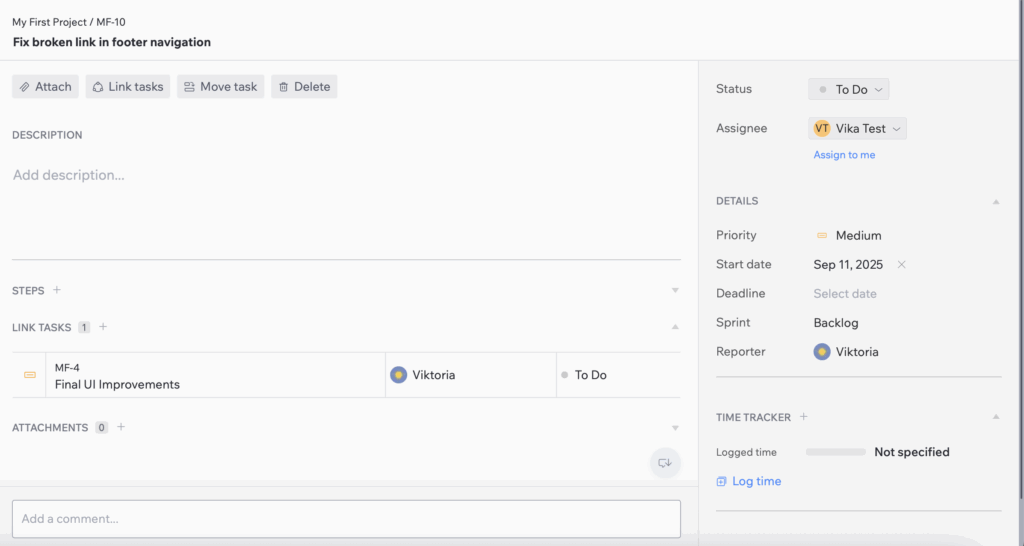Screen dimensions: 1024x546
Task: Open the Assignee Vika Test dropdown
Action: pos(857,128)
